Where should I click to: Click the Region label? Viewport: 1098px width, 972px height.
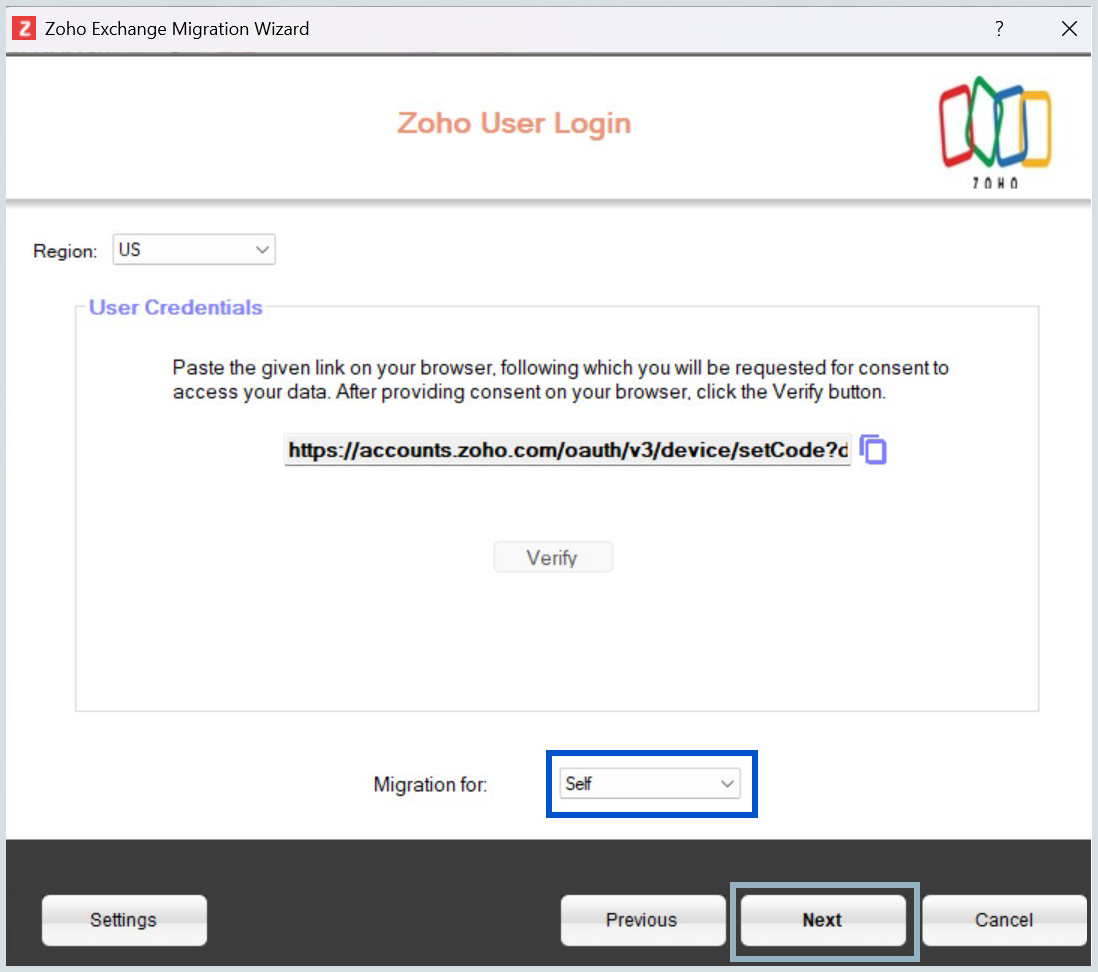65,251
